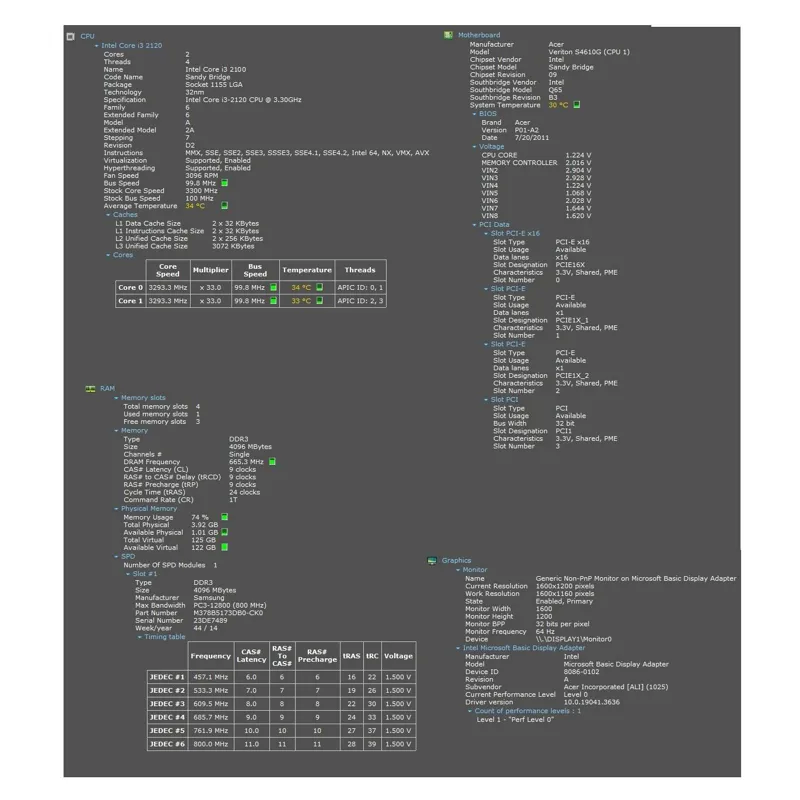Screen dimensions: 800x800
Task: Collapse the Slot PCI node
Action: 486,400
